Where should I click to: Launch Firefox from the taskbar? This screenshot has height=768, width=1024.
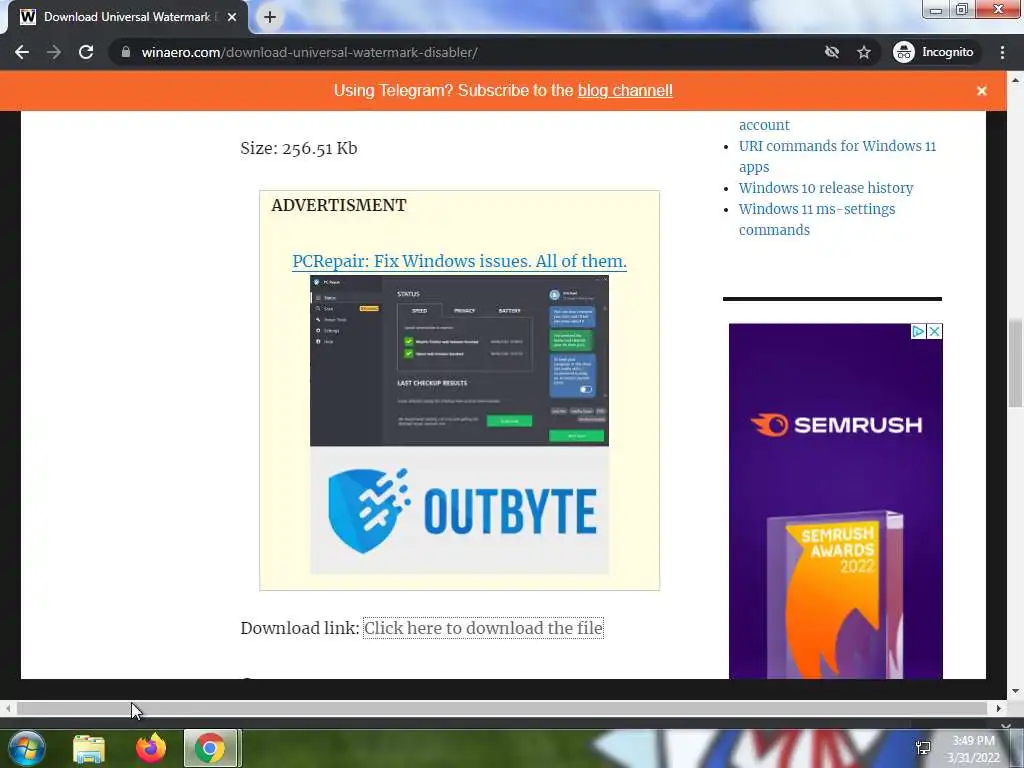point(151,748)
